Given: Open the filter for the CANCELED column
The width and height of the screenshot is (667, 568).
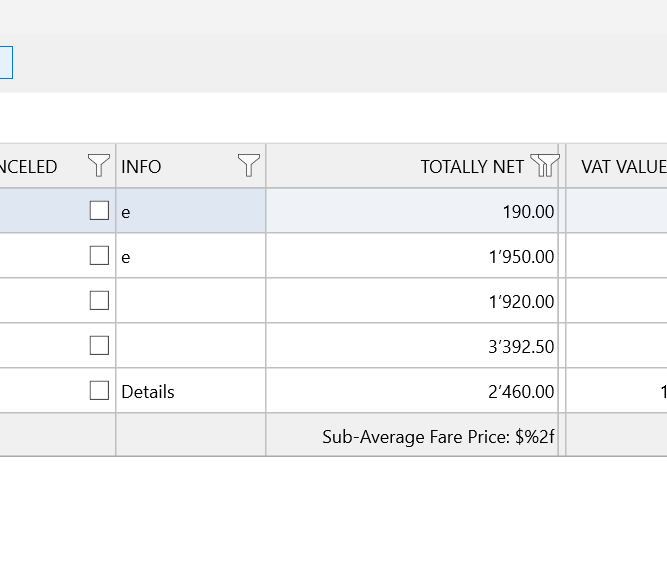Looking at the screenshot, I should [99, 166].
